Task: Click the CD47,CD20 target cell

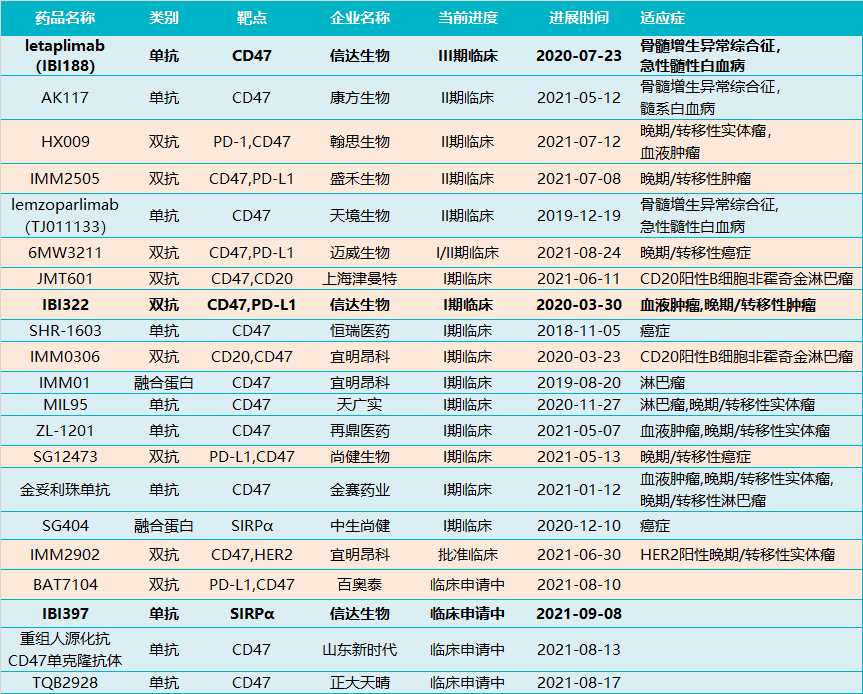Action: (x=252, y=278)
